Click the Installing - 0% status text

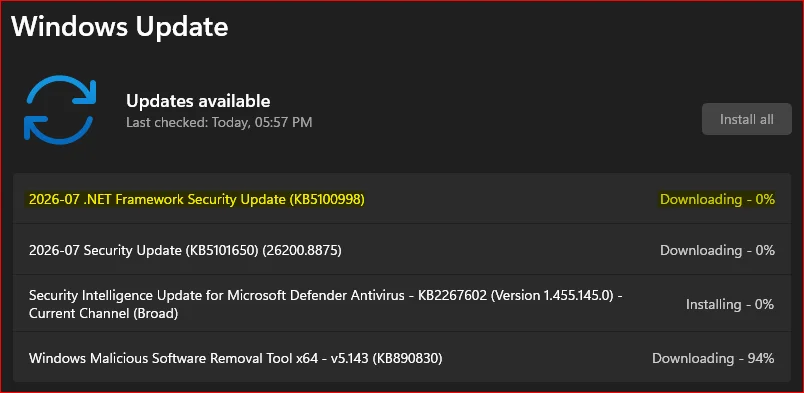tap(730, 304)
